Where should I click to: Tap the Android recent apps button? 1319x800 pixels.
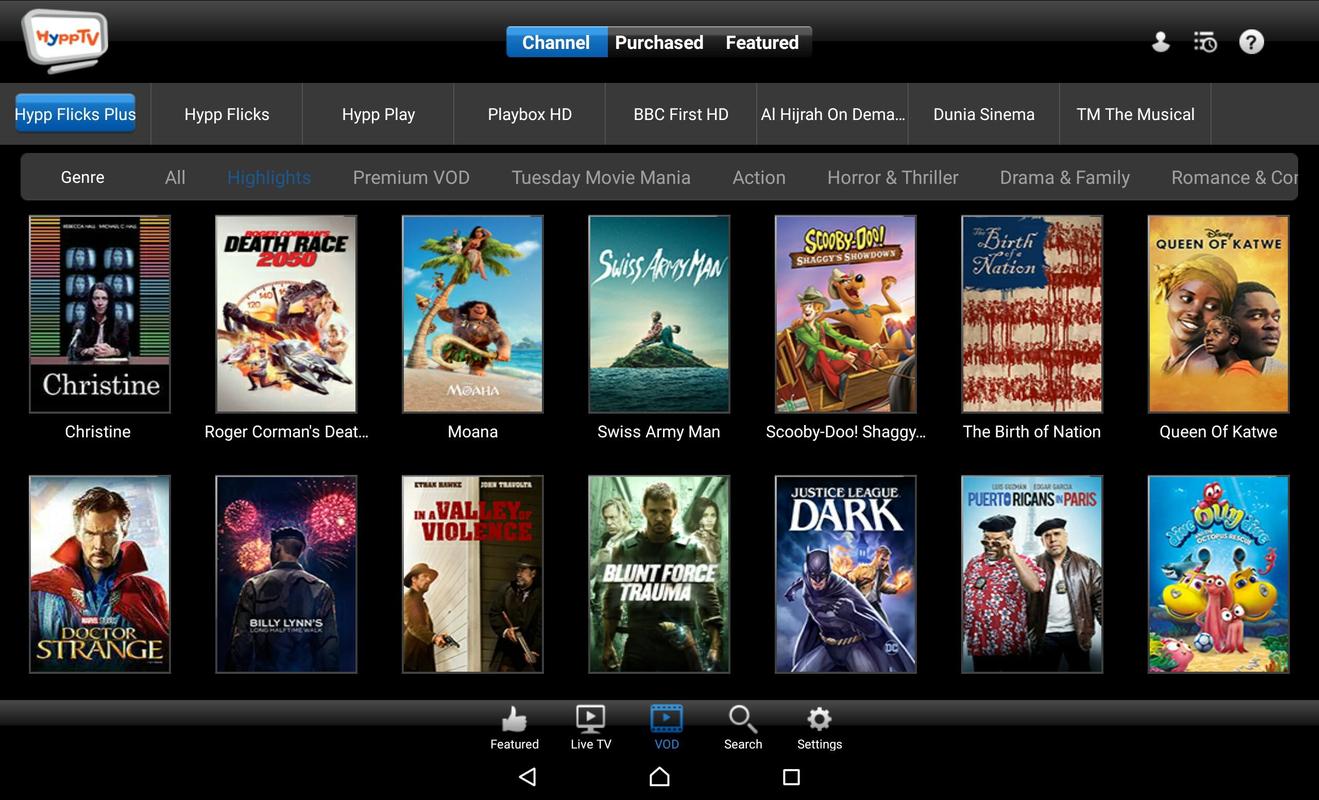[791, 777]
